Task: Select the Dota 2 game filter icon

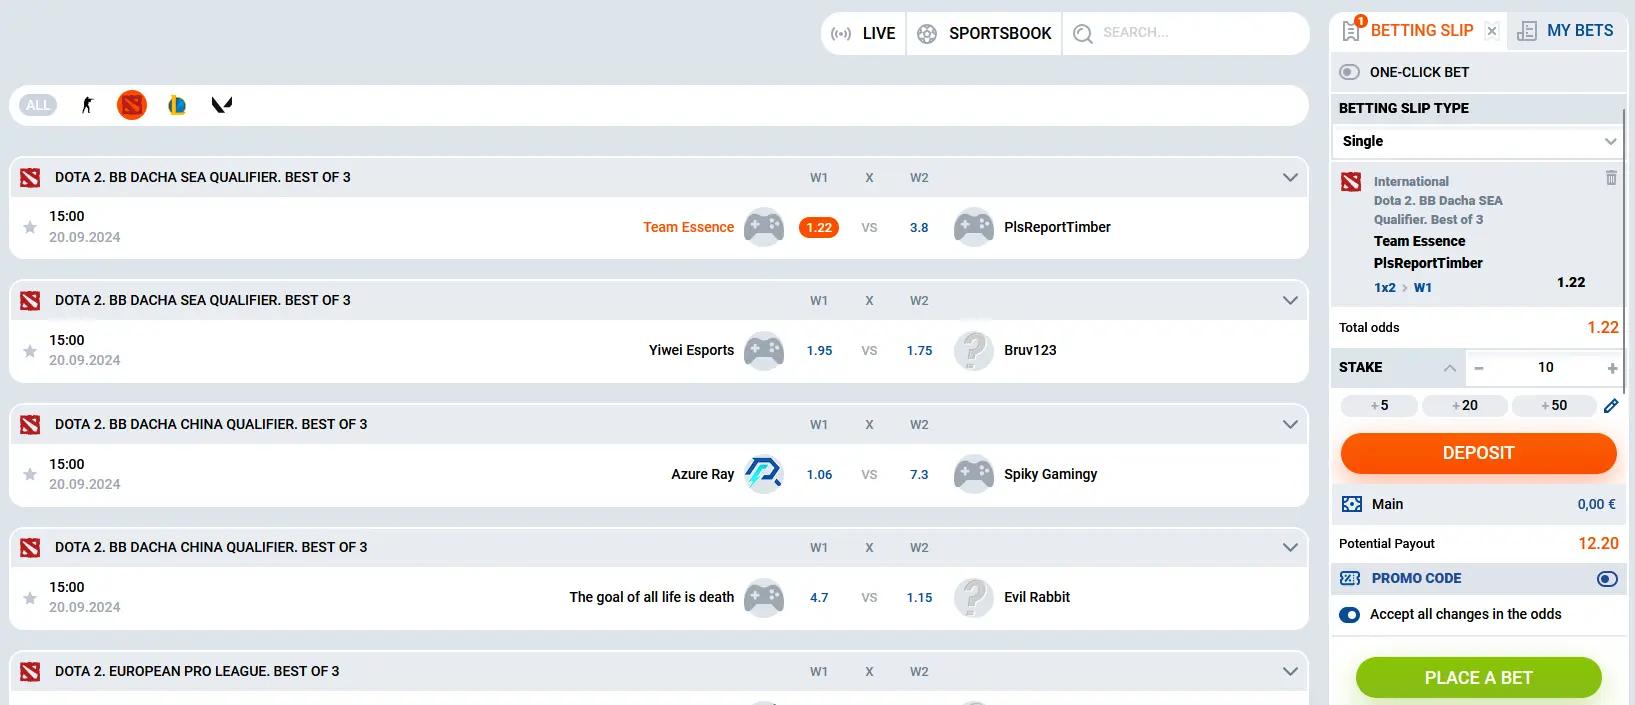Action: point(132,105)
